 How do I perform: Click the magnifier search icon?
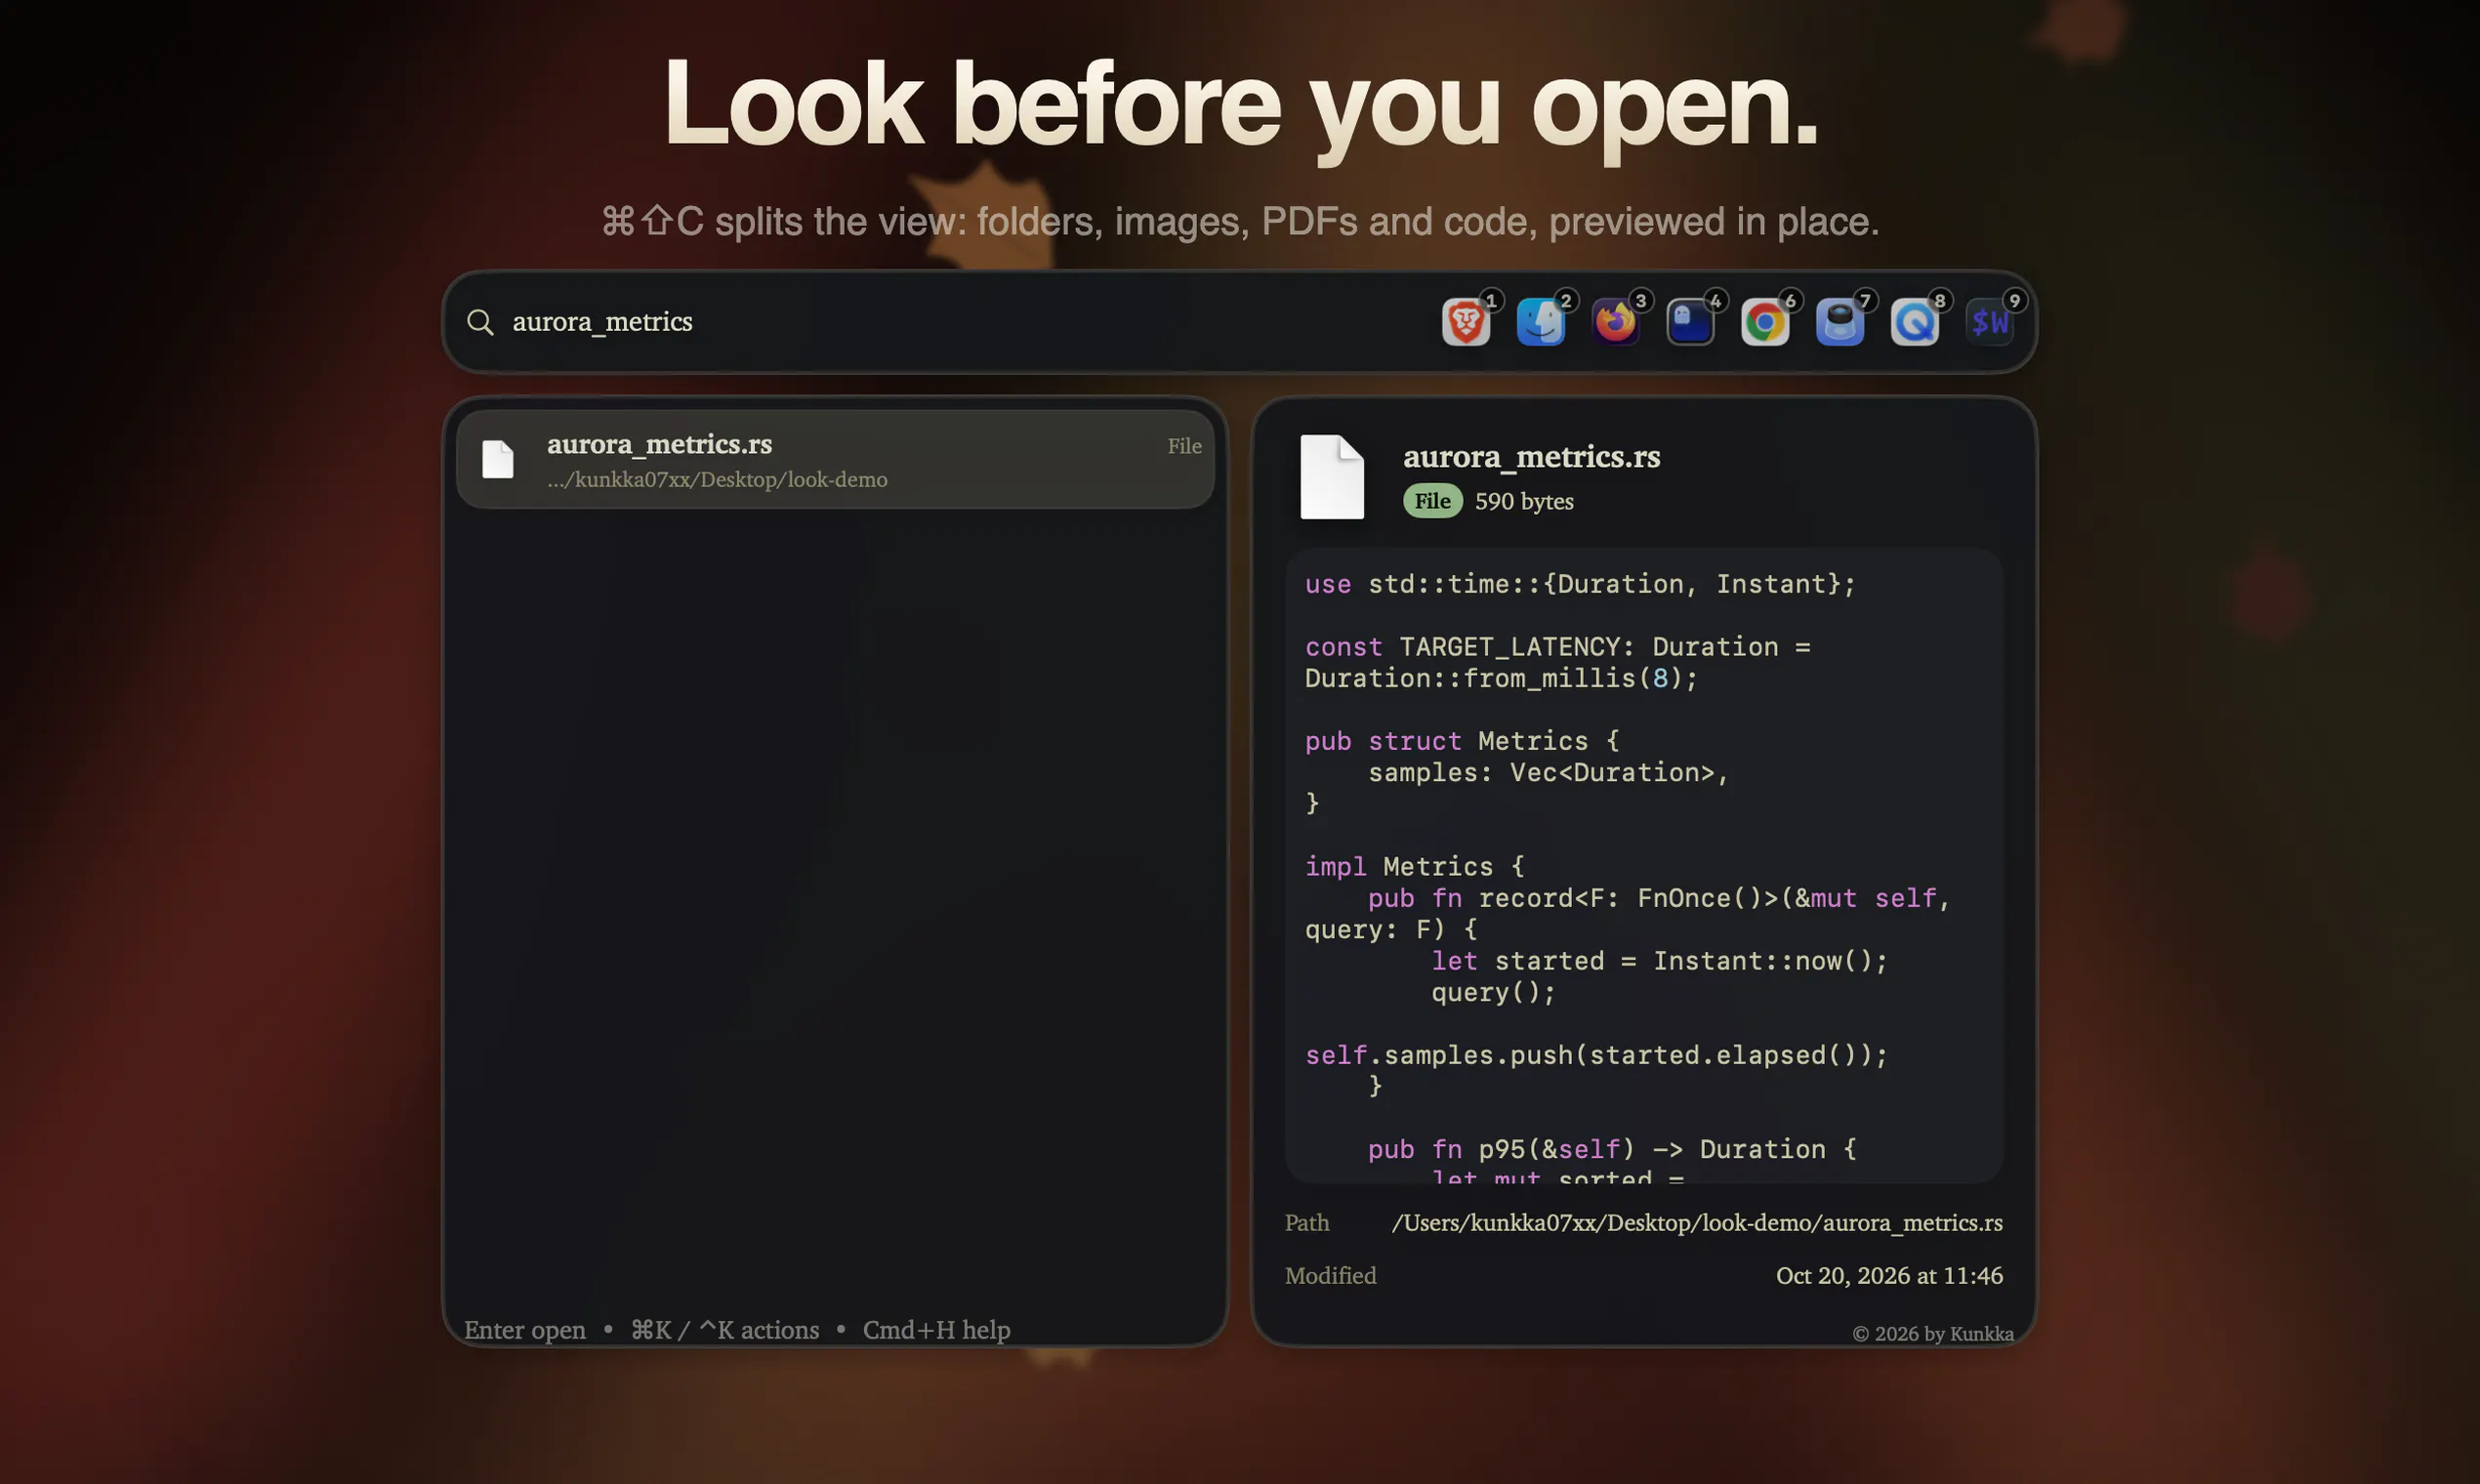click(x=480, y=322)
